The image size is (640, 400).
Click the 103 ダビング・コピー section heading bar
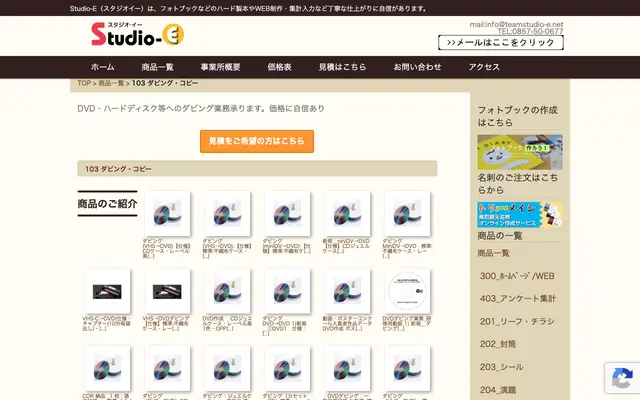tap(257, 169)
